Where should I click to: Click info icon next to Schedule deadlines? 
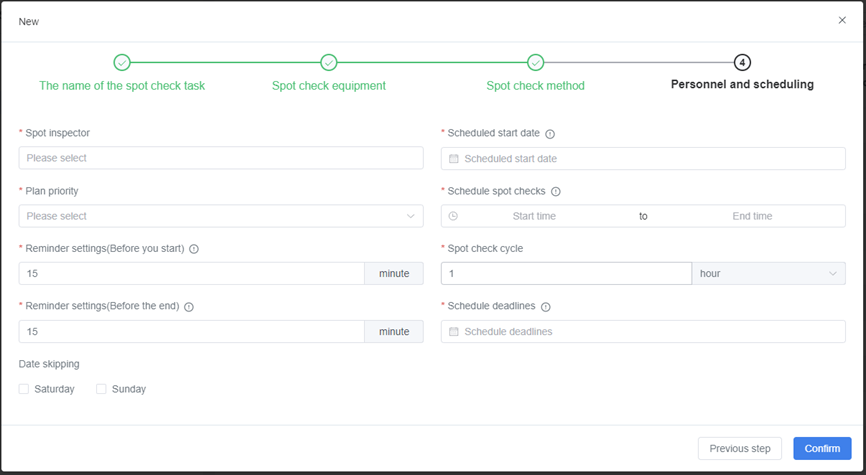546,307
